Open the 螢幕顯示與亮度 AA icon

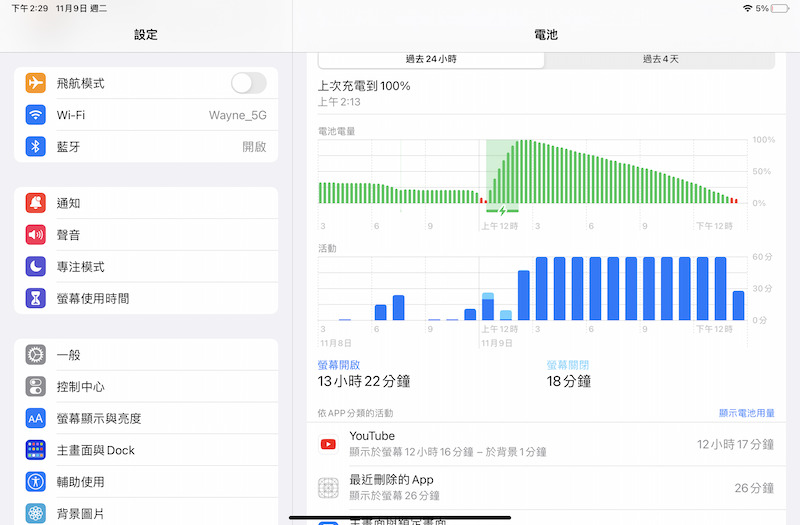click(x=36, y=418)
